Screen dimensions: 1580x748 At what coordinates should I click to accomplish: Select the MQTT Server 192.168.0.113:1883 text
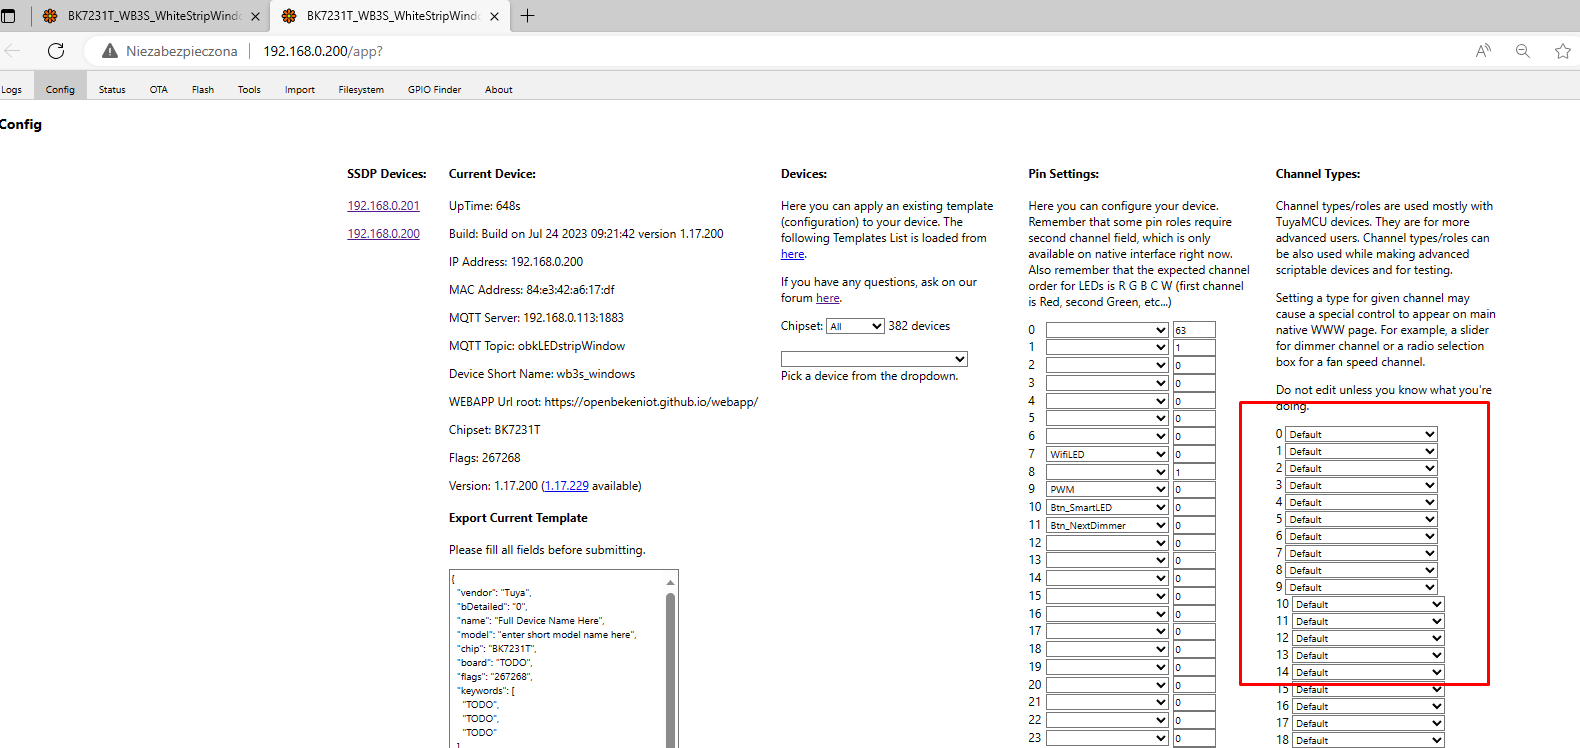(x=536, y=318)
